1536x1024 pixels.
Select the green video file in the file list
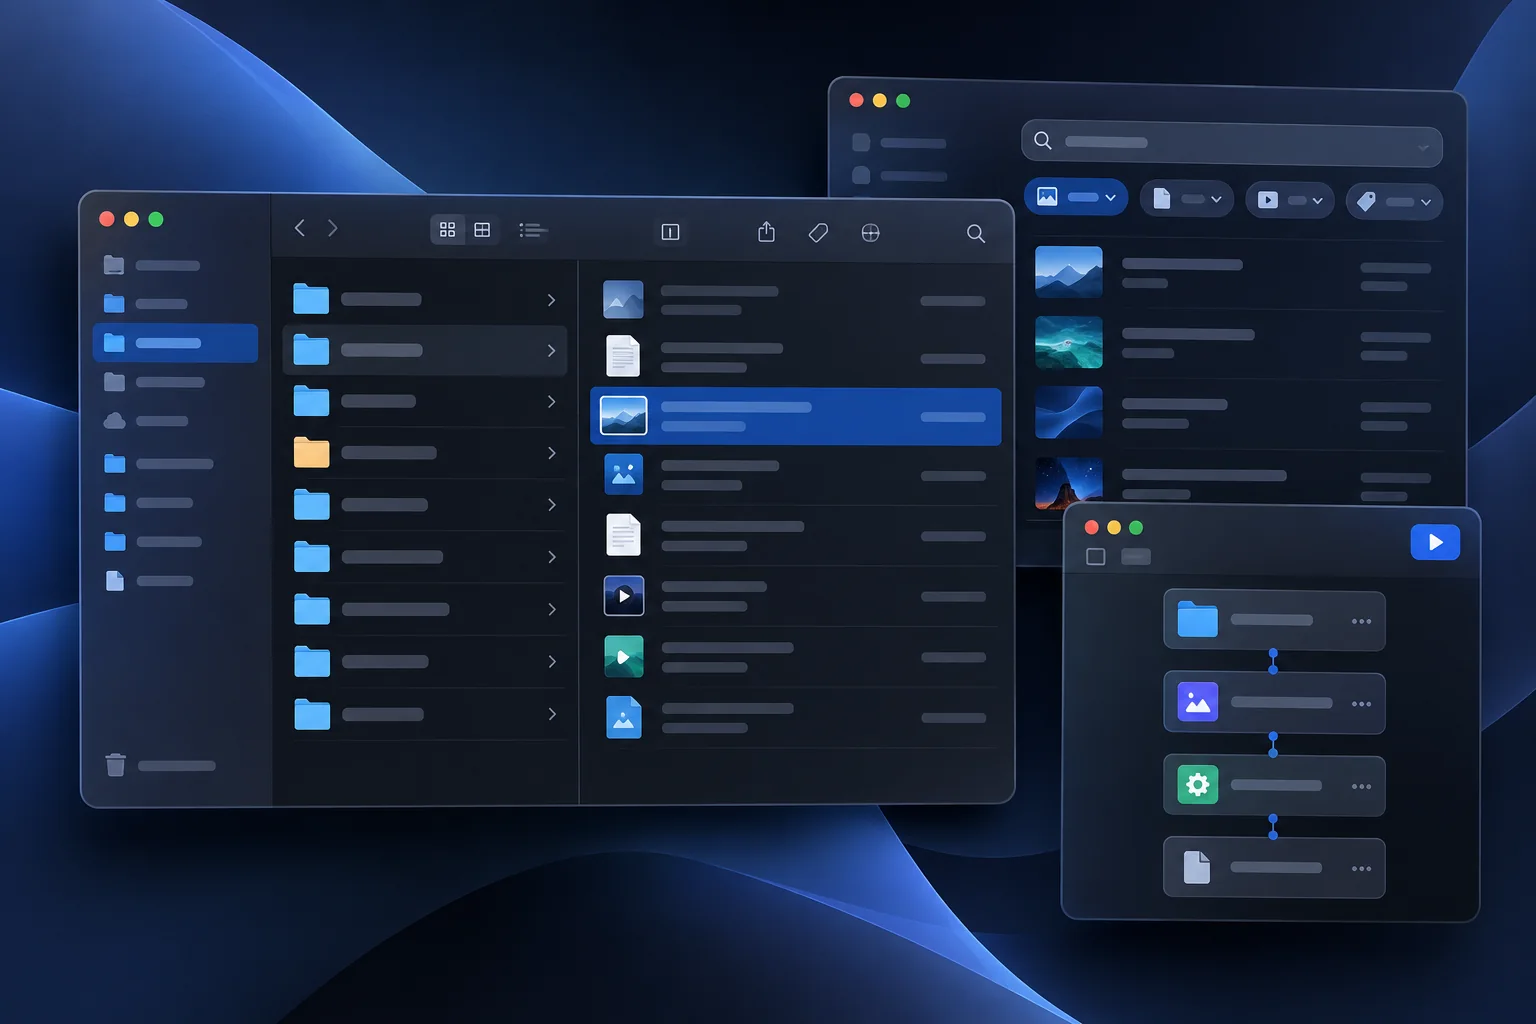click(x=624, y=657)
